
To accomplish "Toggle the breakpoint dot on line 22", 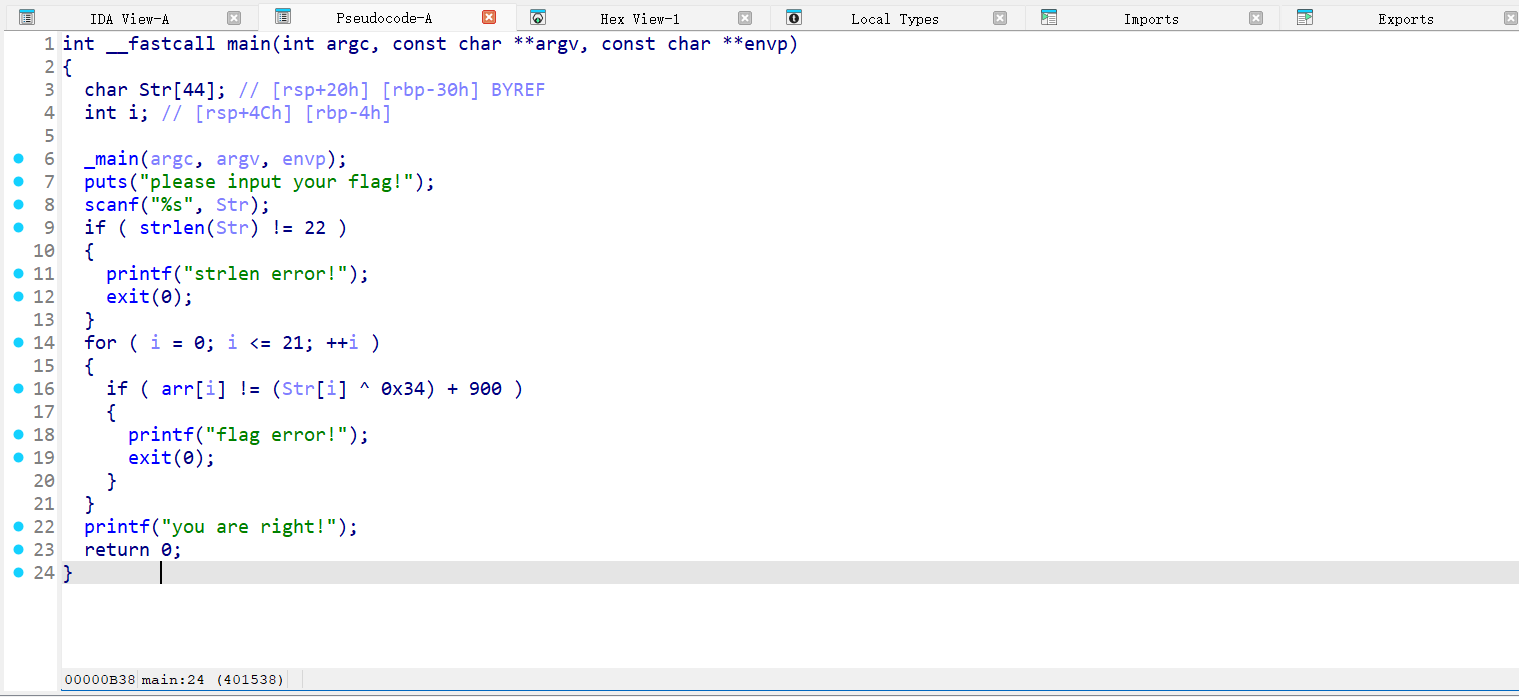I will pos(18,527).
